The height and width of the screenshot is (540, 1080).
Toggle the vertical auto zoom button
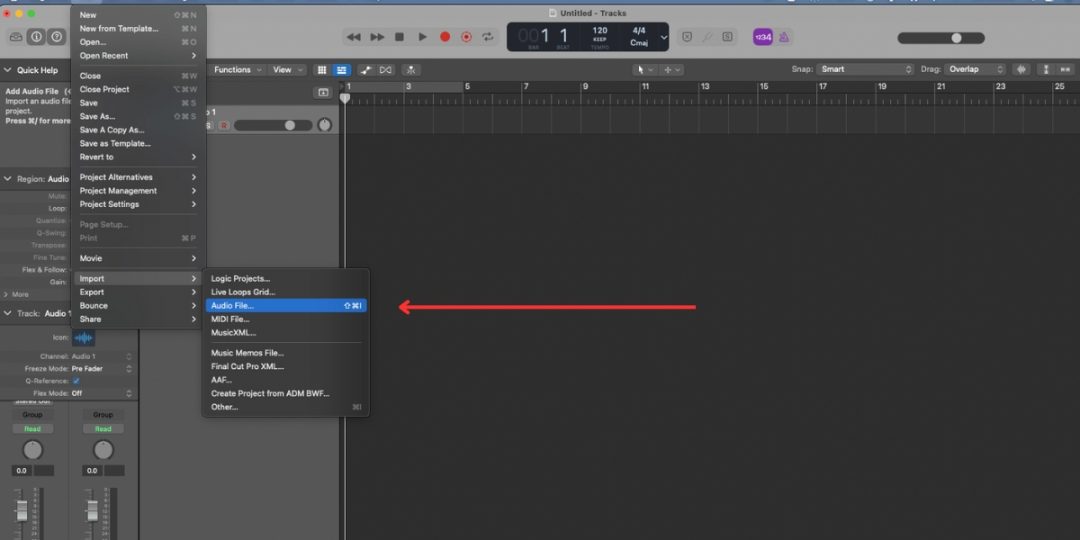pyautogui.click(x=1046, y=70)
